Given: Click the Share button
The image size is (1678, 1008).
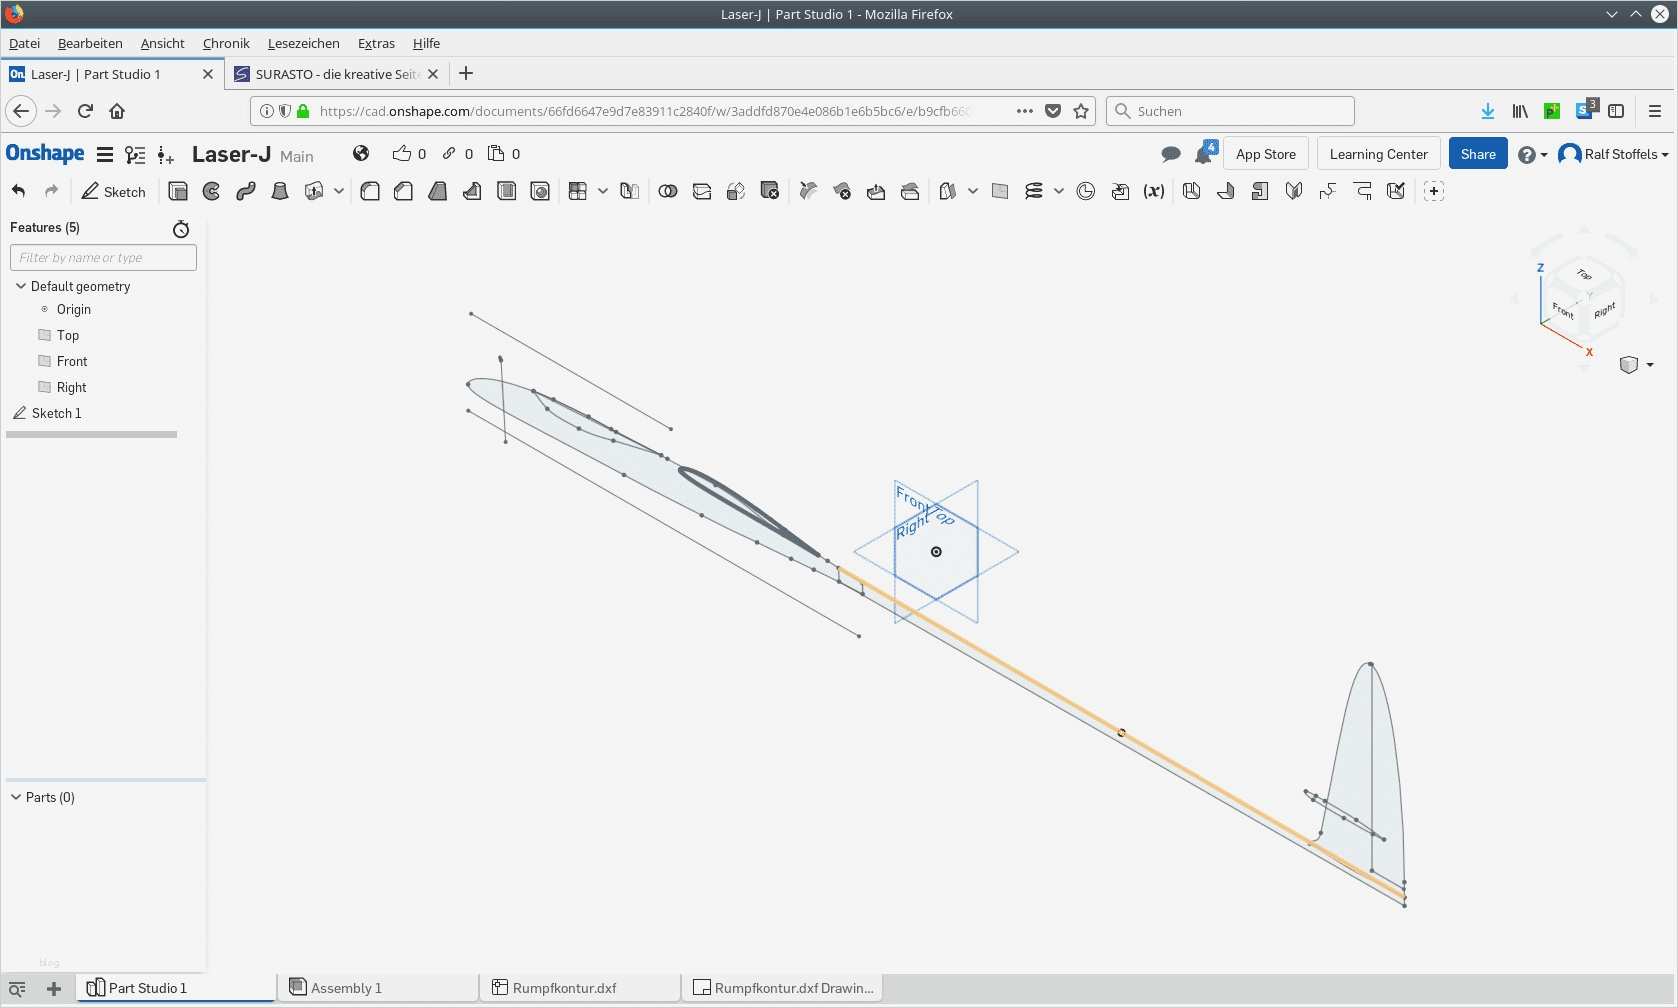Looking at the screenshot, I should coord(1477,154).
